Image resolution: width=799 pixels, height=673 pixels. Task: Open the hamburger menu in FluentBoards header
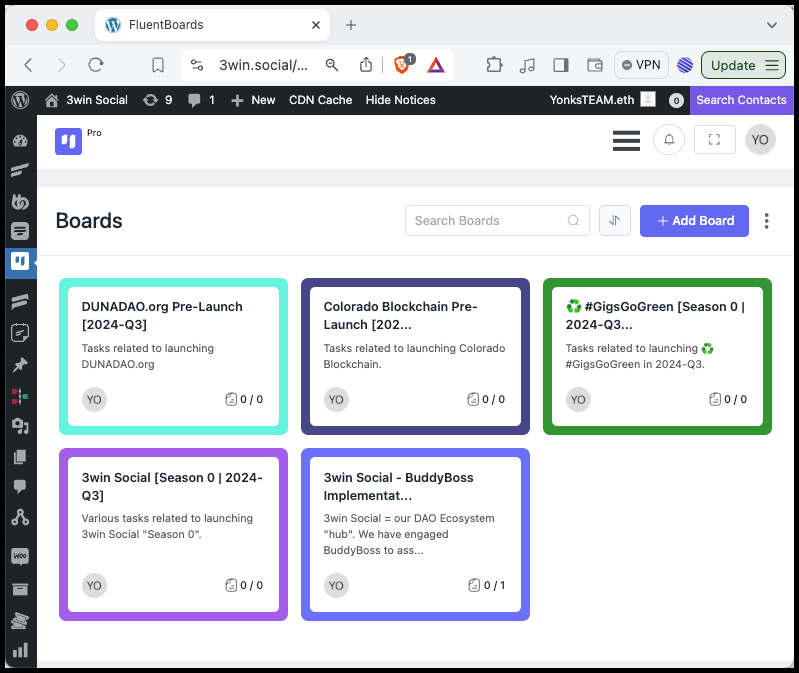point(626,141)
